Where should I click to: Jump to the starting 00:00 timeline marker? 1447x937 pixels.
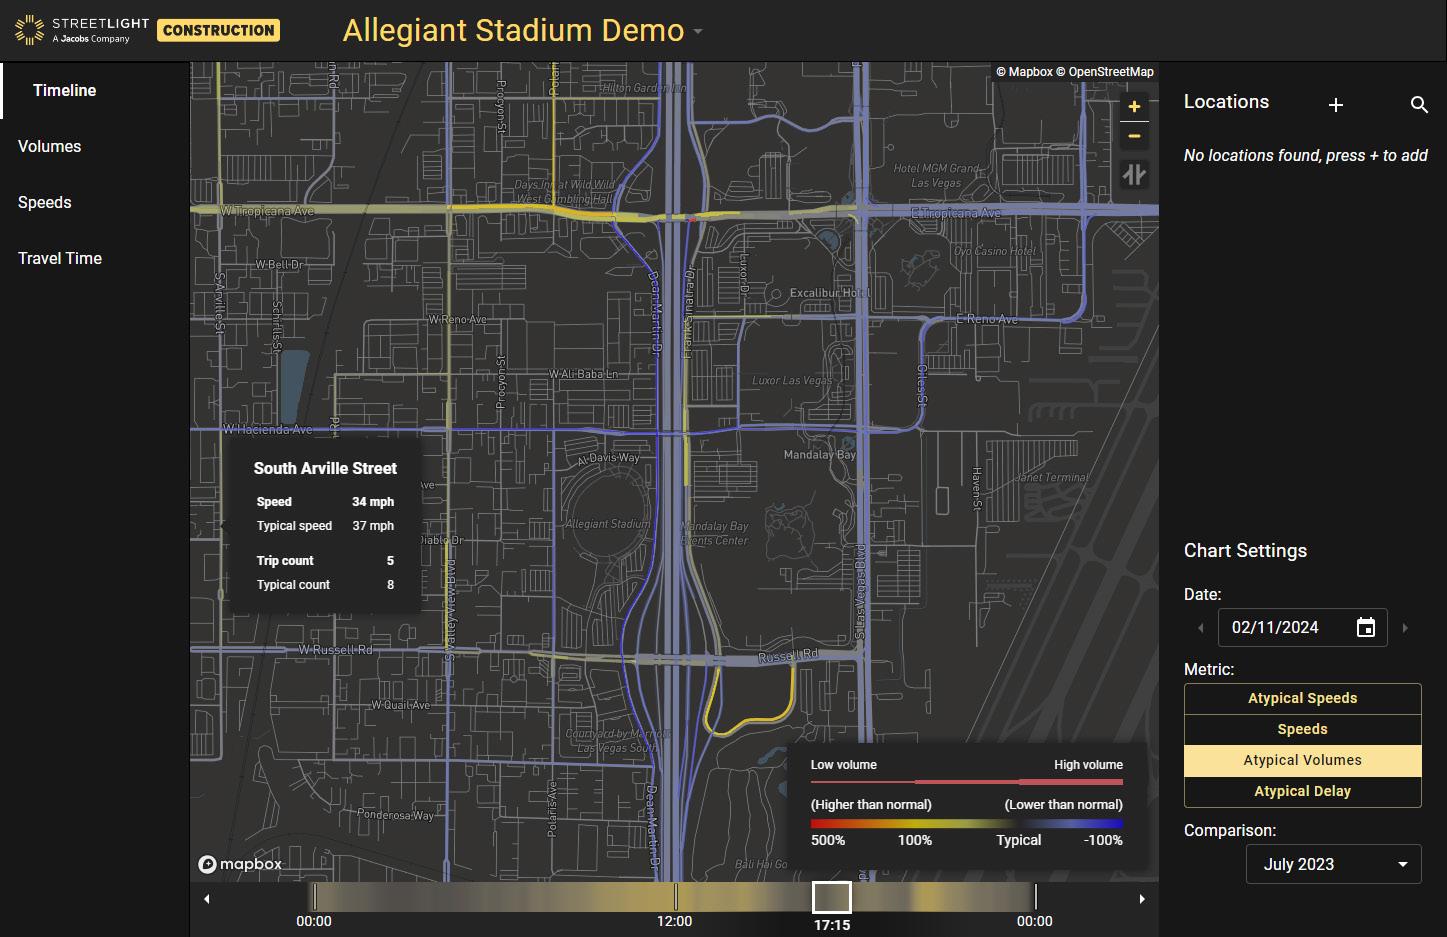click(x=314, y=897)
